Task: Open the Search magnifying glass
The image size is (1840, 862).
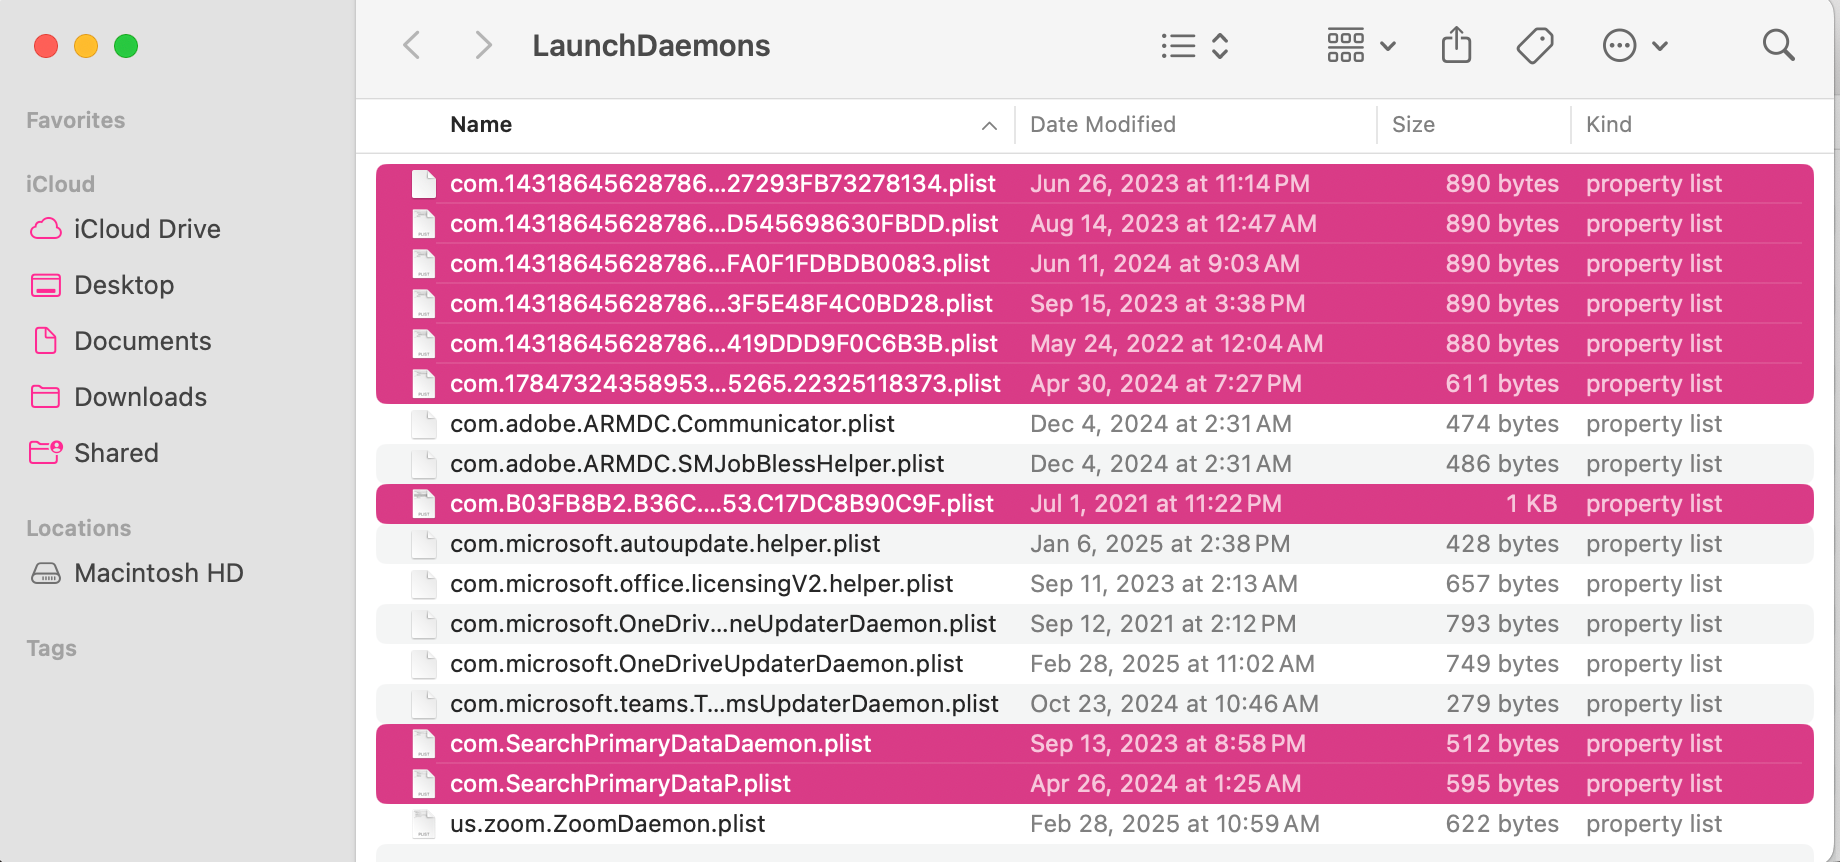Action: point(1778,45)
